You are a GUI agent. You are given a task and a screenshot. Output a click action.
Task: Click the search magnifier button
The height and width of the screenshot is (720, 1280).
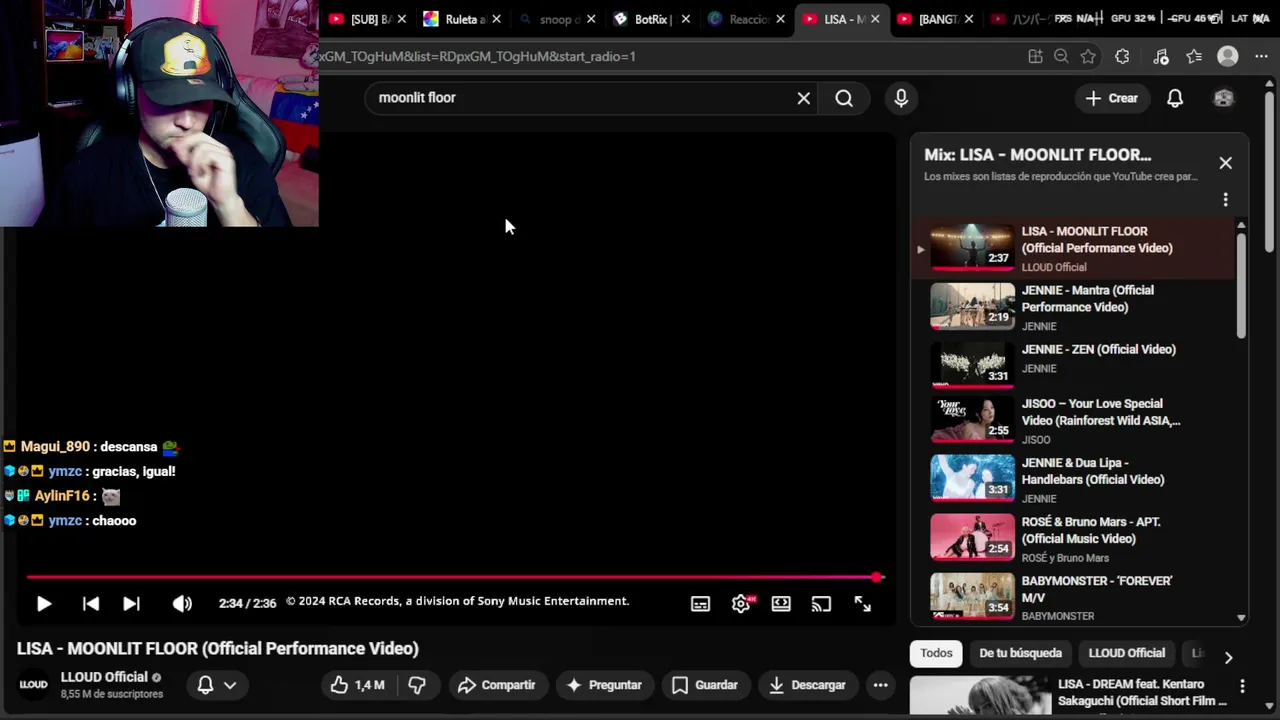(844, 98)
